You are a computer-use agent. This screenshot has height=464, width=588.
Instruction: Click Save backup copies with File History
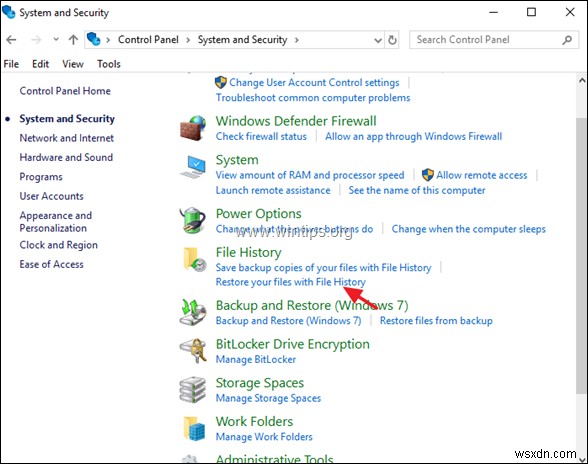[x=323, y=268]
